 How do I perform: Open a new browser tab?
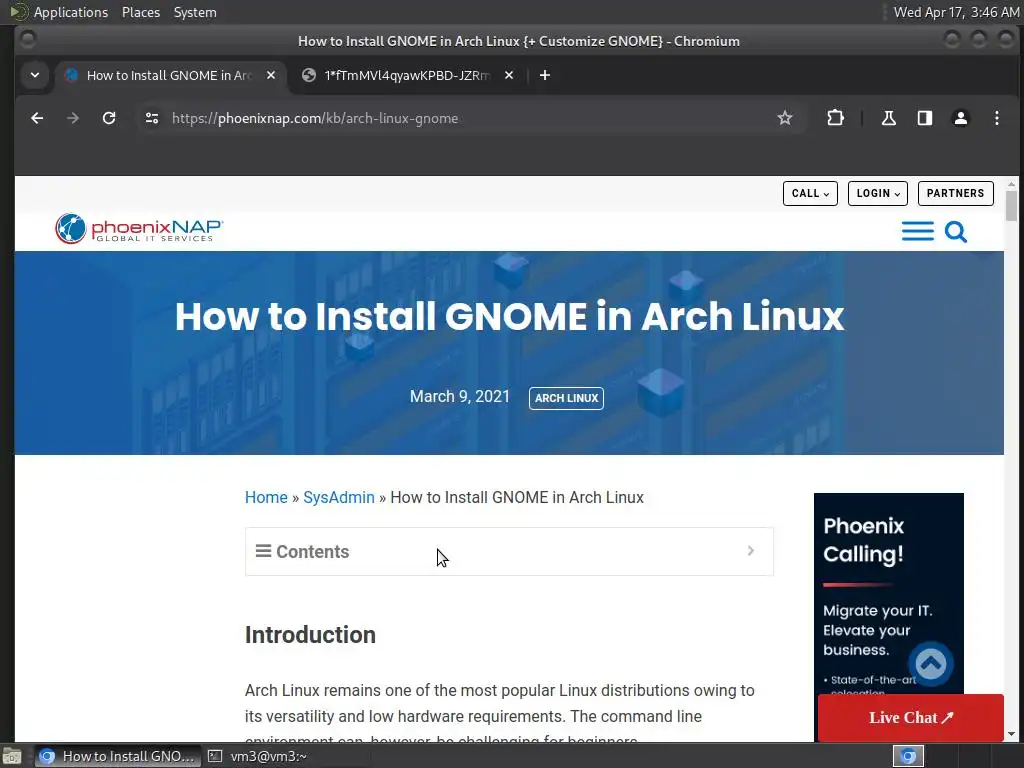pyautogui.click(x=545, y=75)
